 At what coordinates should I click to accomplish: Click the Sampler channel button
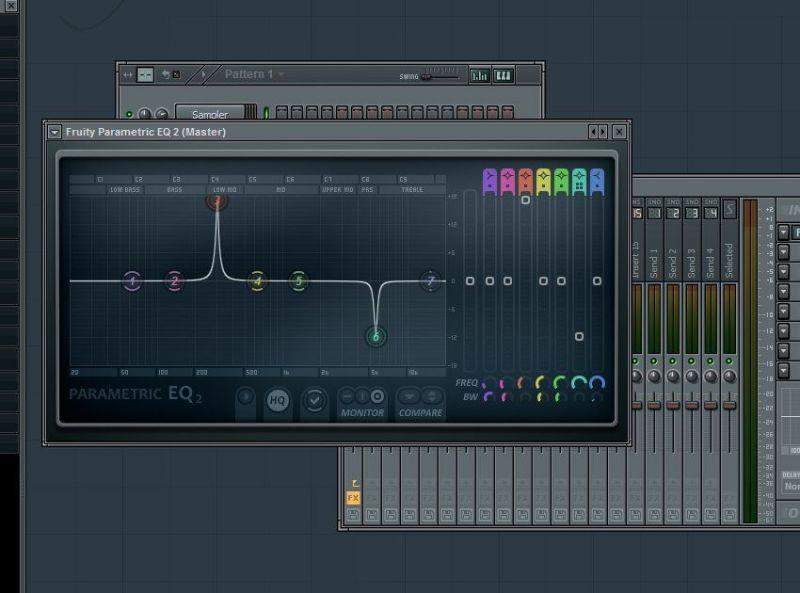[209, 114]
